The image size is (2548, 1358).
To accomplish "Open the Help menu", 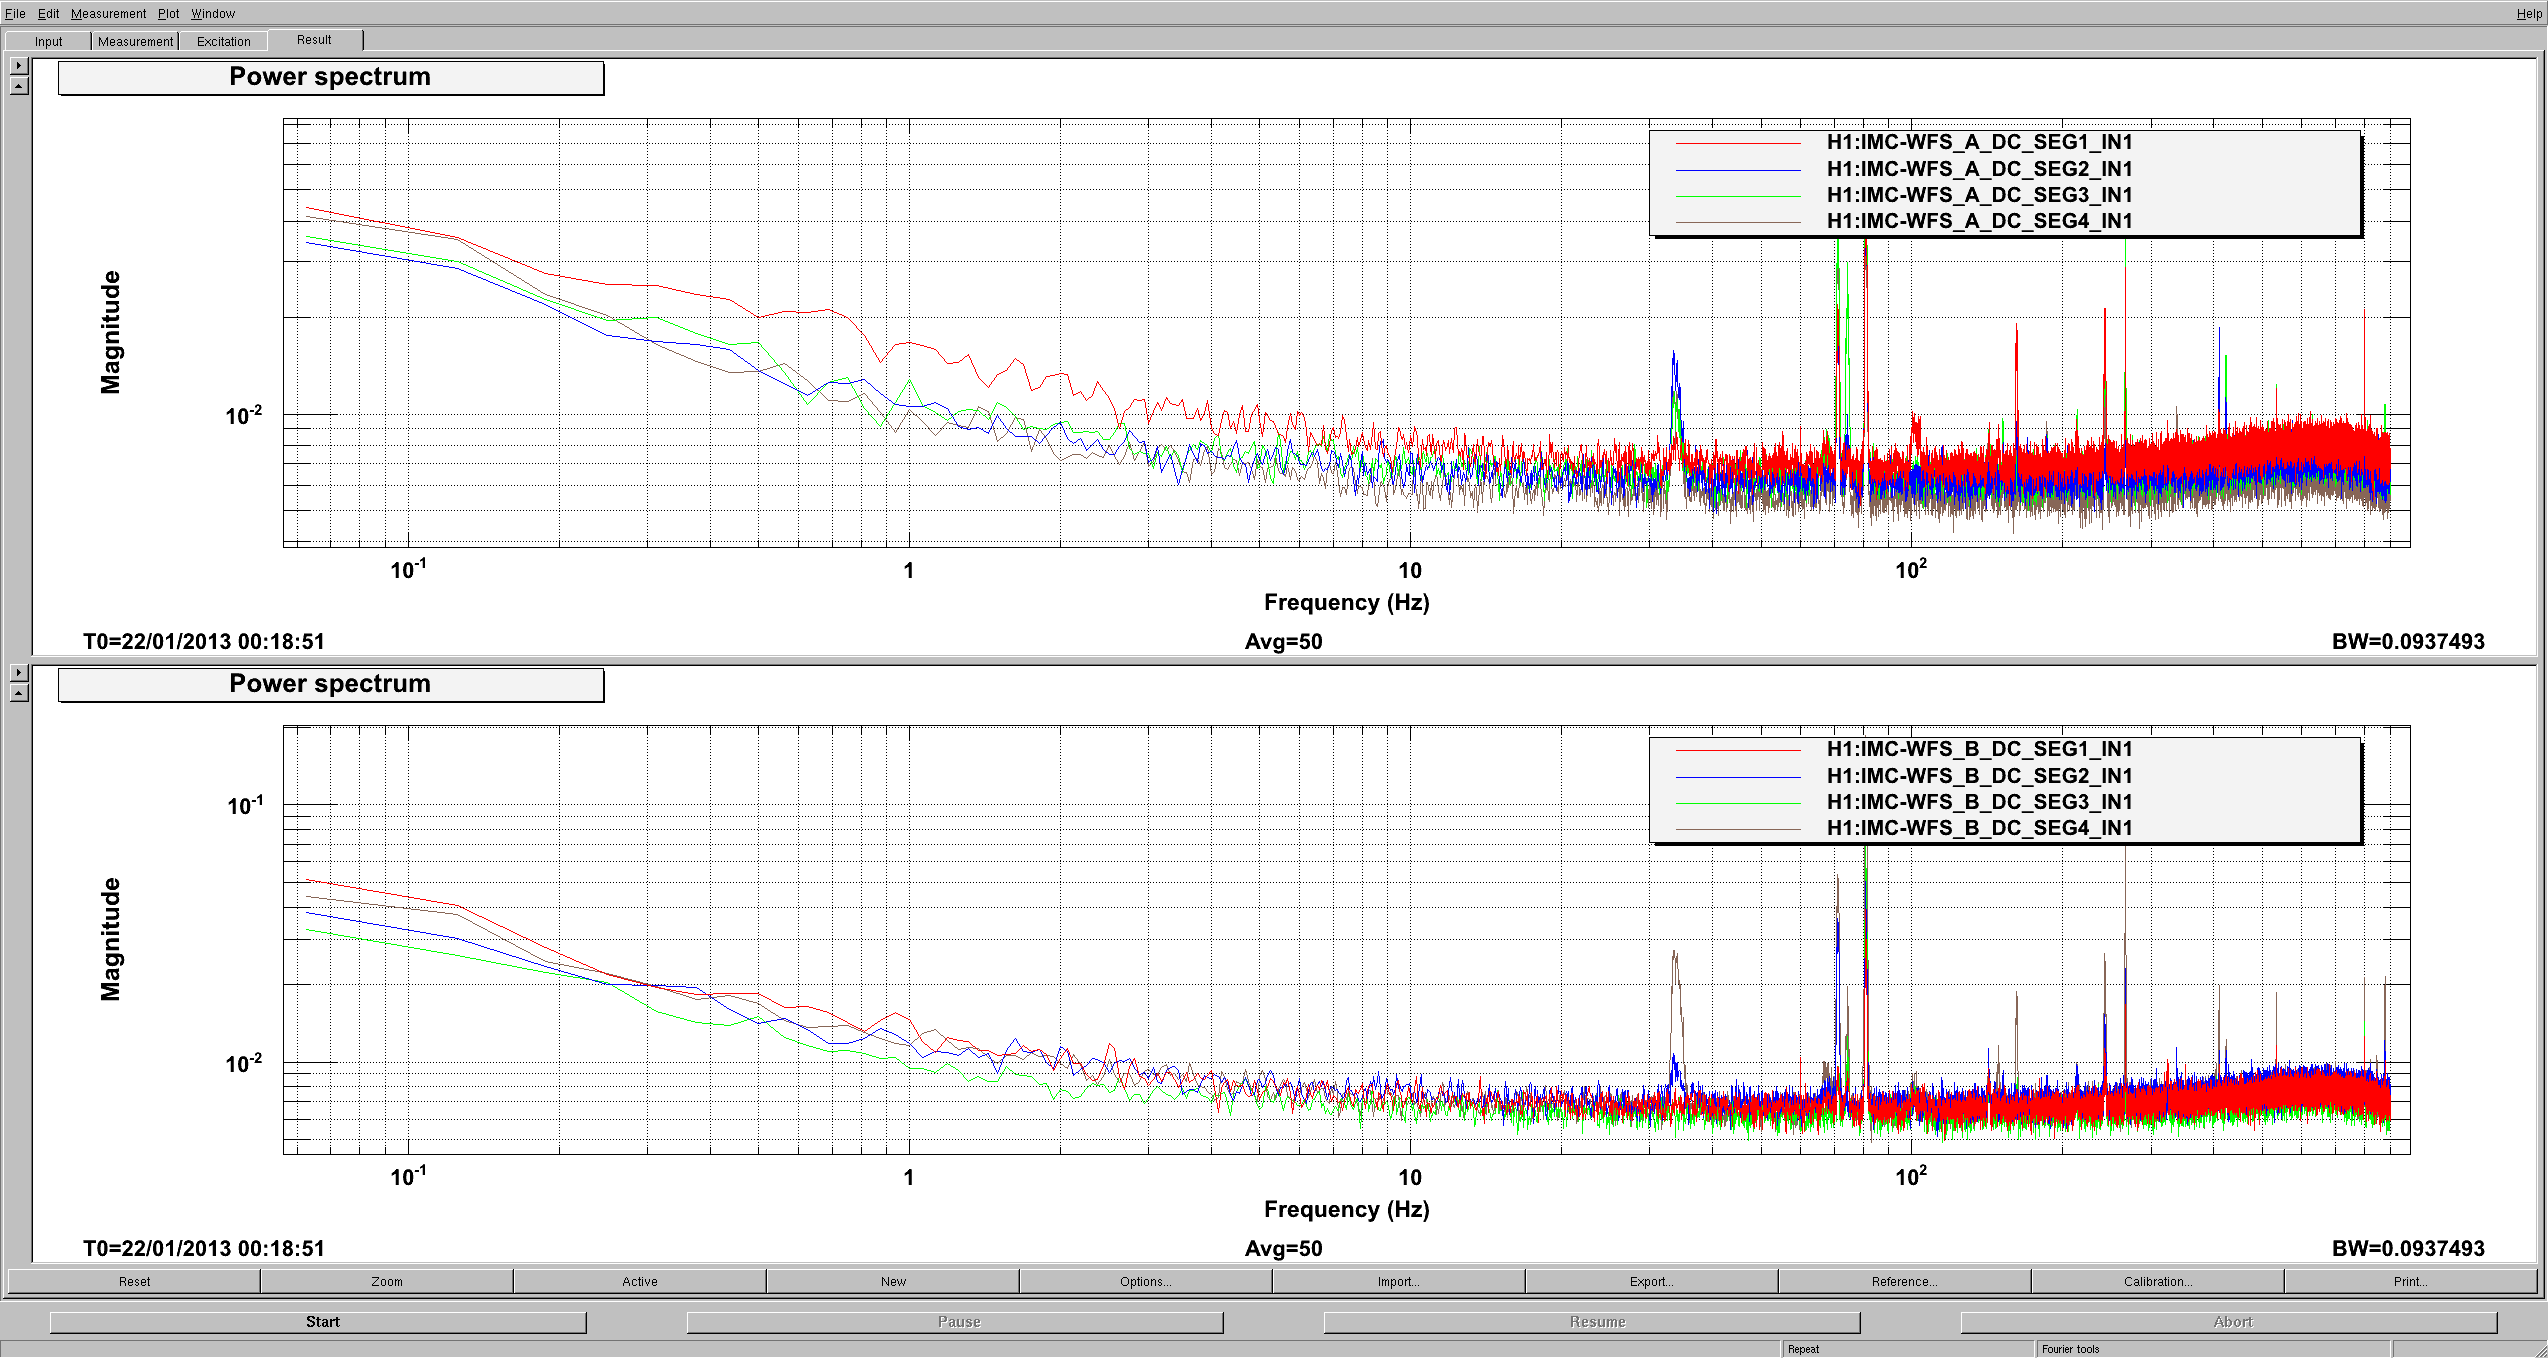I will point(2528,13).
